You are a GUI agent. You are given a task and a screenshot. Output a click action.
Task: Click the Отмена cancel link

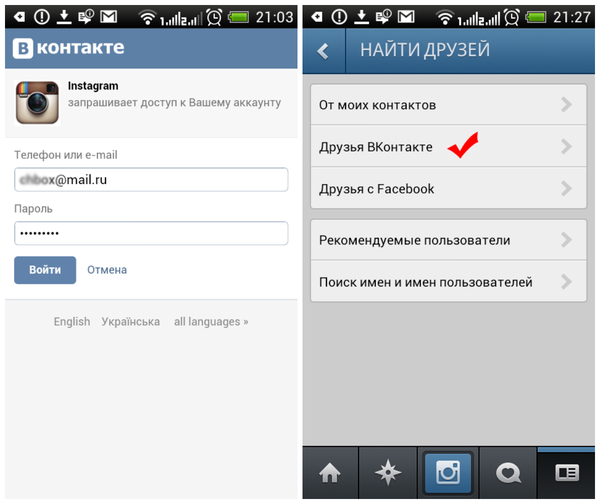tap(107, 270)
